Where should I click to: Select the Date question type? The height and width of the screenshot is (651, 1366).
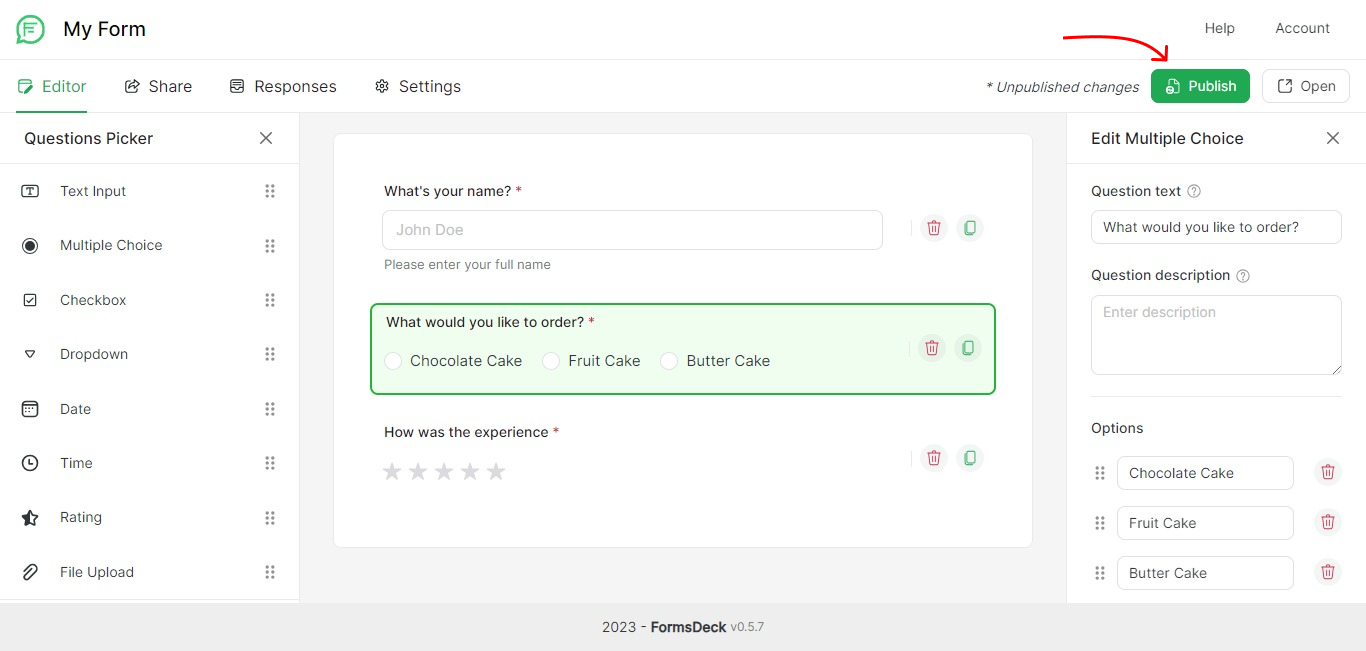pyautogui.click(x=74, y=408)
